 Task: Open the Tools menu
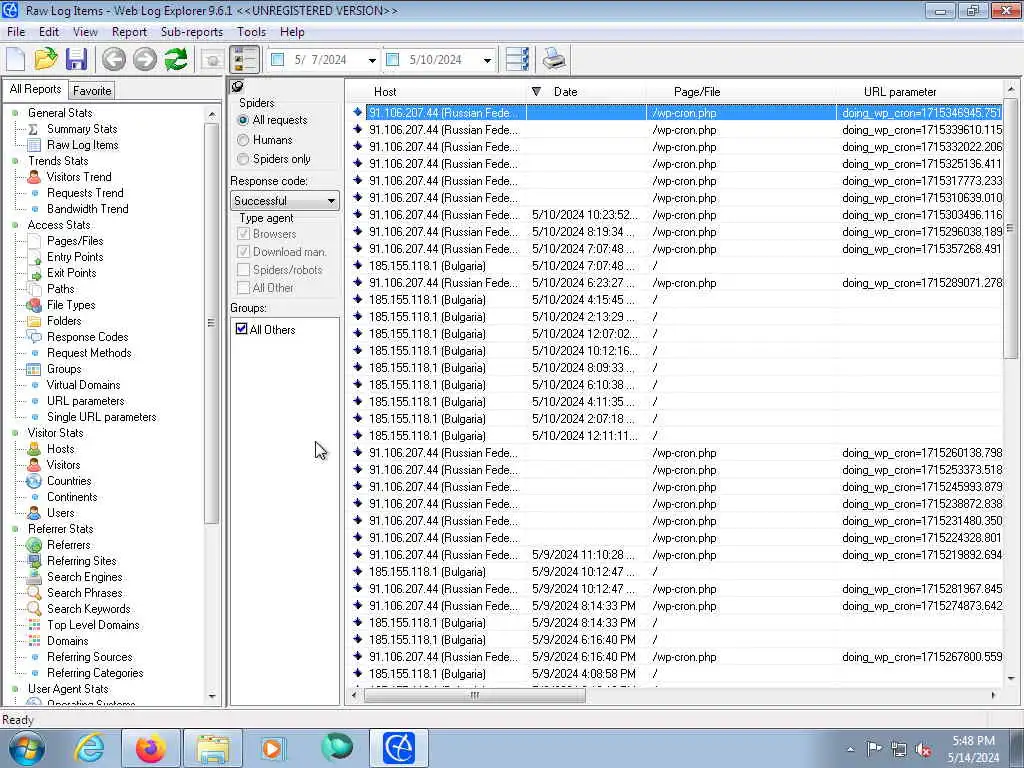pos(251,32)
